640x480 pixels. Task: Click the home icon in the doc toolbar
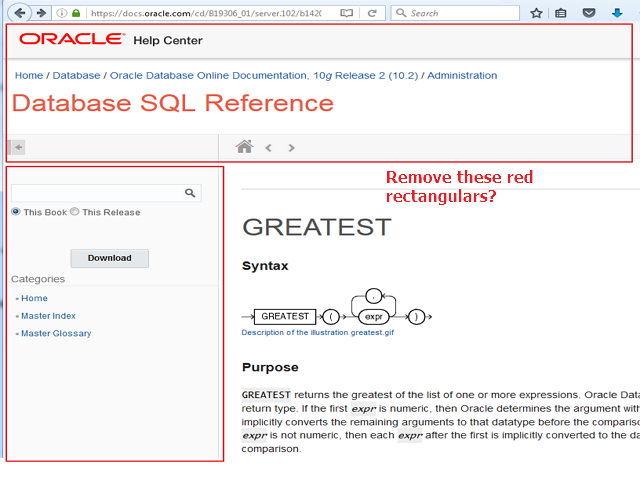click(x=244, y=147)
